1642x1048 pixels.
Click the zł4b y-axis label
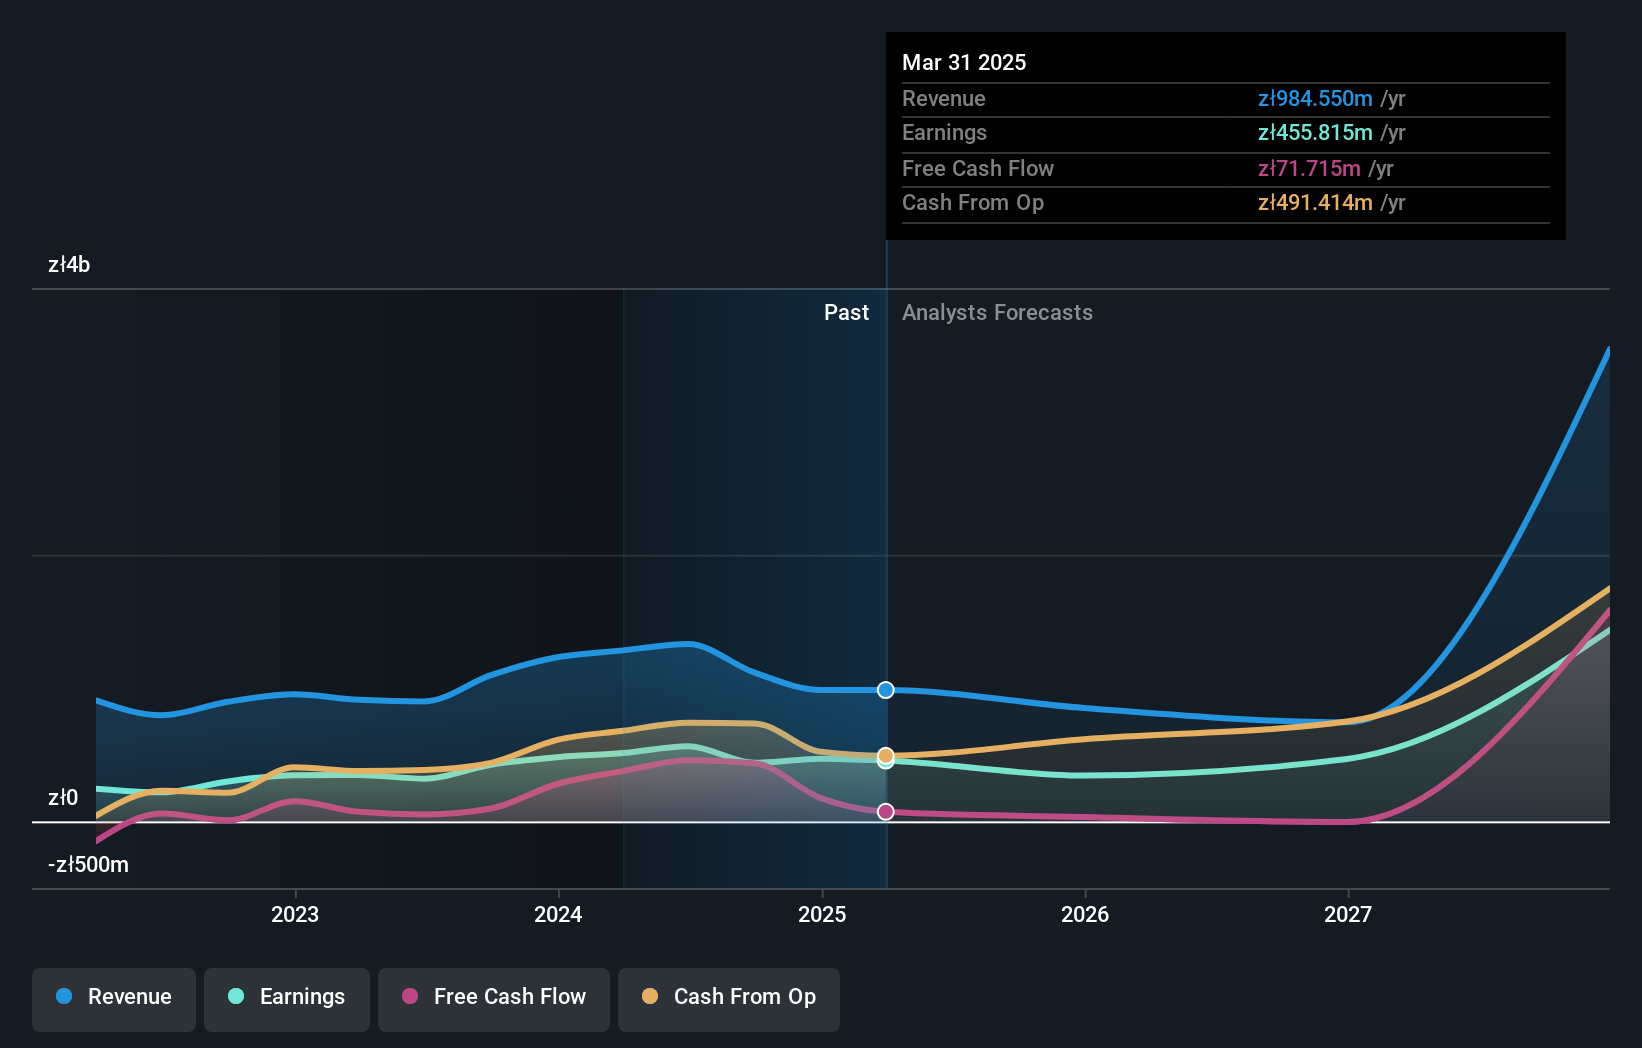[x=69, y=264]
